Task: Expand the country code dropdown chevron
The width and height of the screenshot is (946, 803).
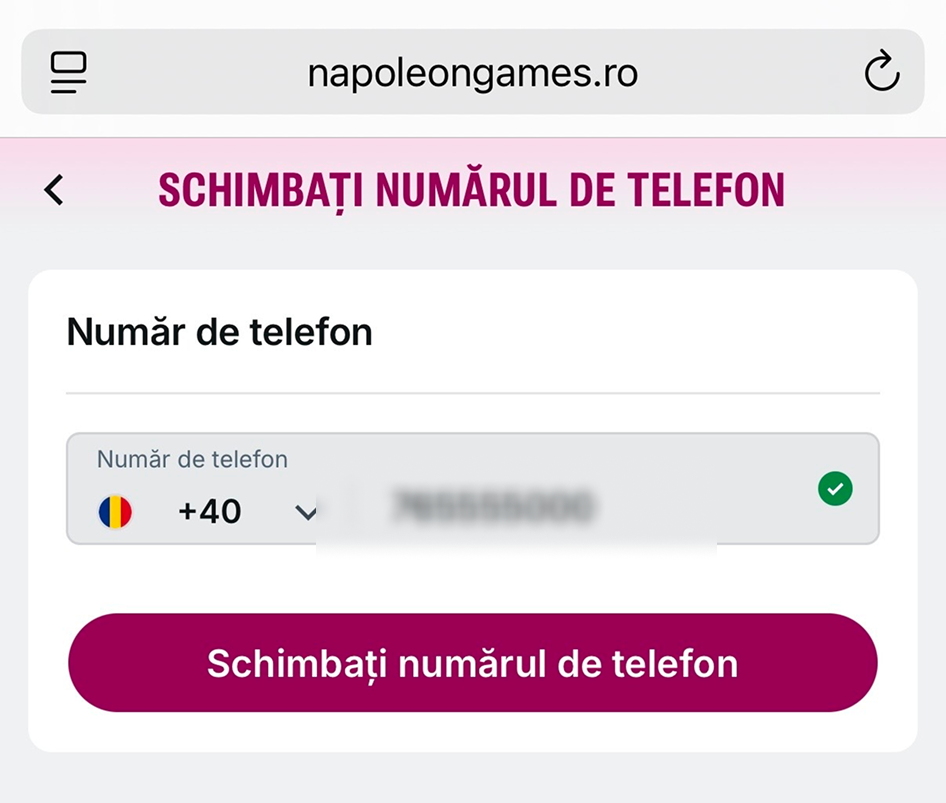Action: 305,513
